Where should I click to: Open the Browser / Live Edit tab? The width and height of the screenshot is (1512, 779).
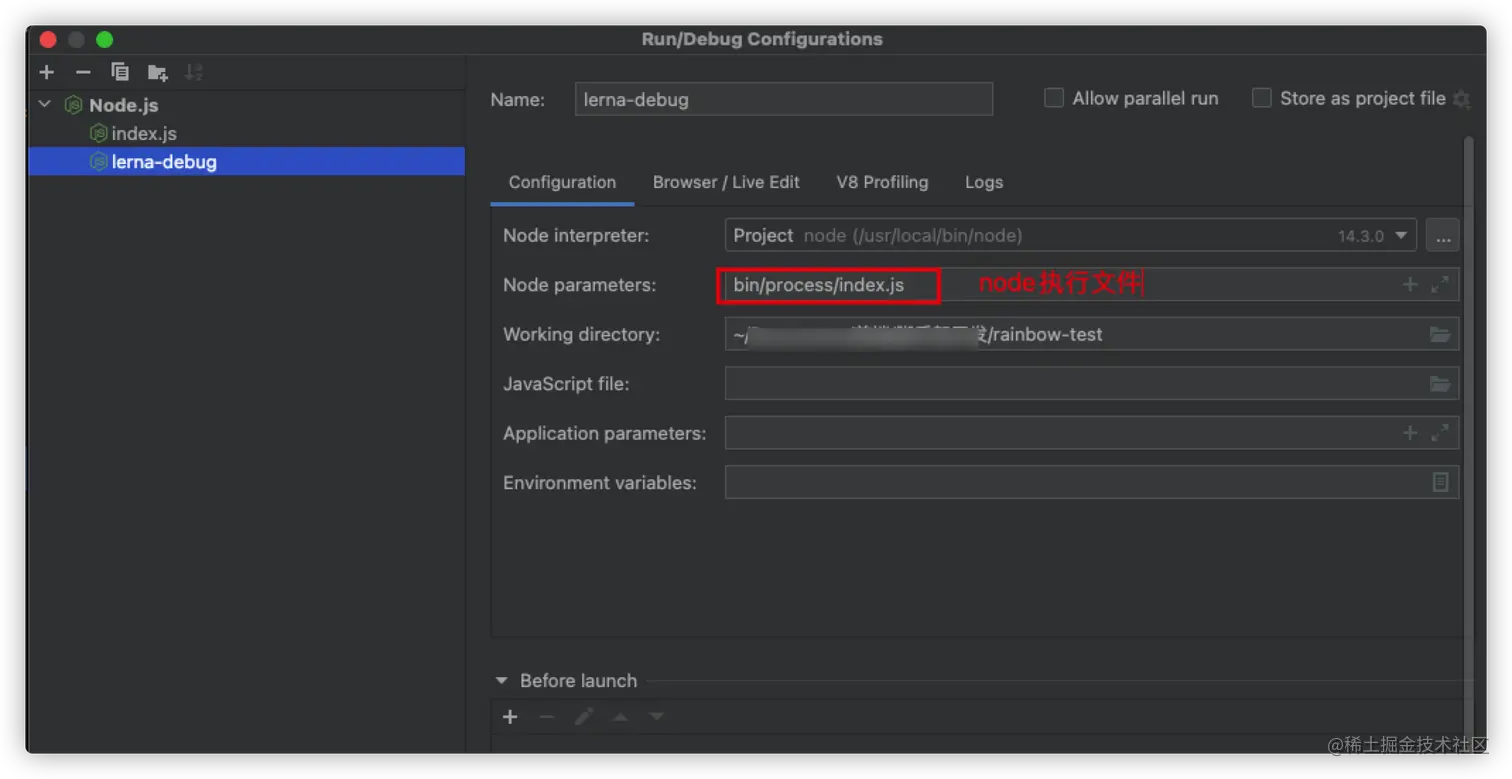point(726,182)
